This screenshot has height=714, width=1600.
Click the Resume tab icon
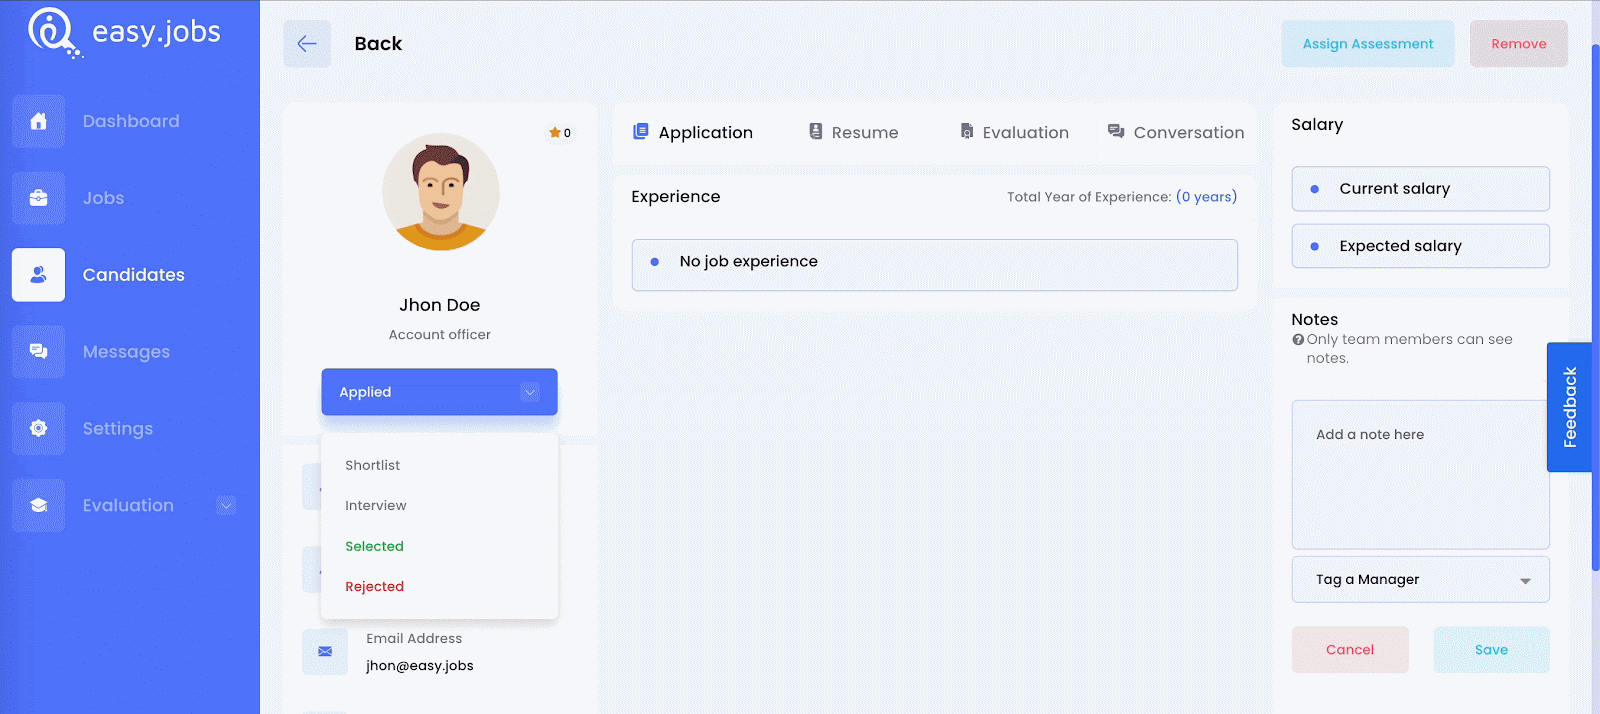pyautogui.click(x=816, y=131)
